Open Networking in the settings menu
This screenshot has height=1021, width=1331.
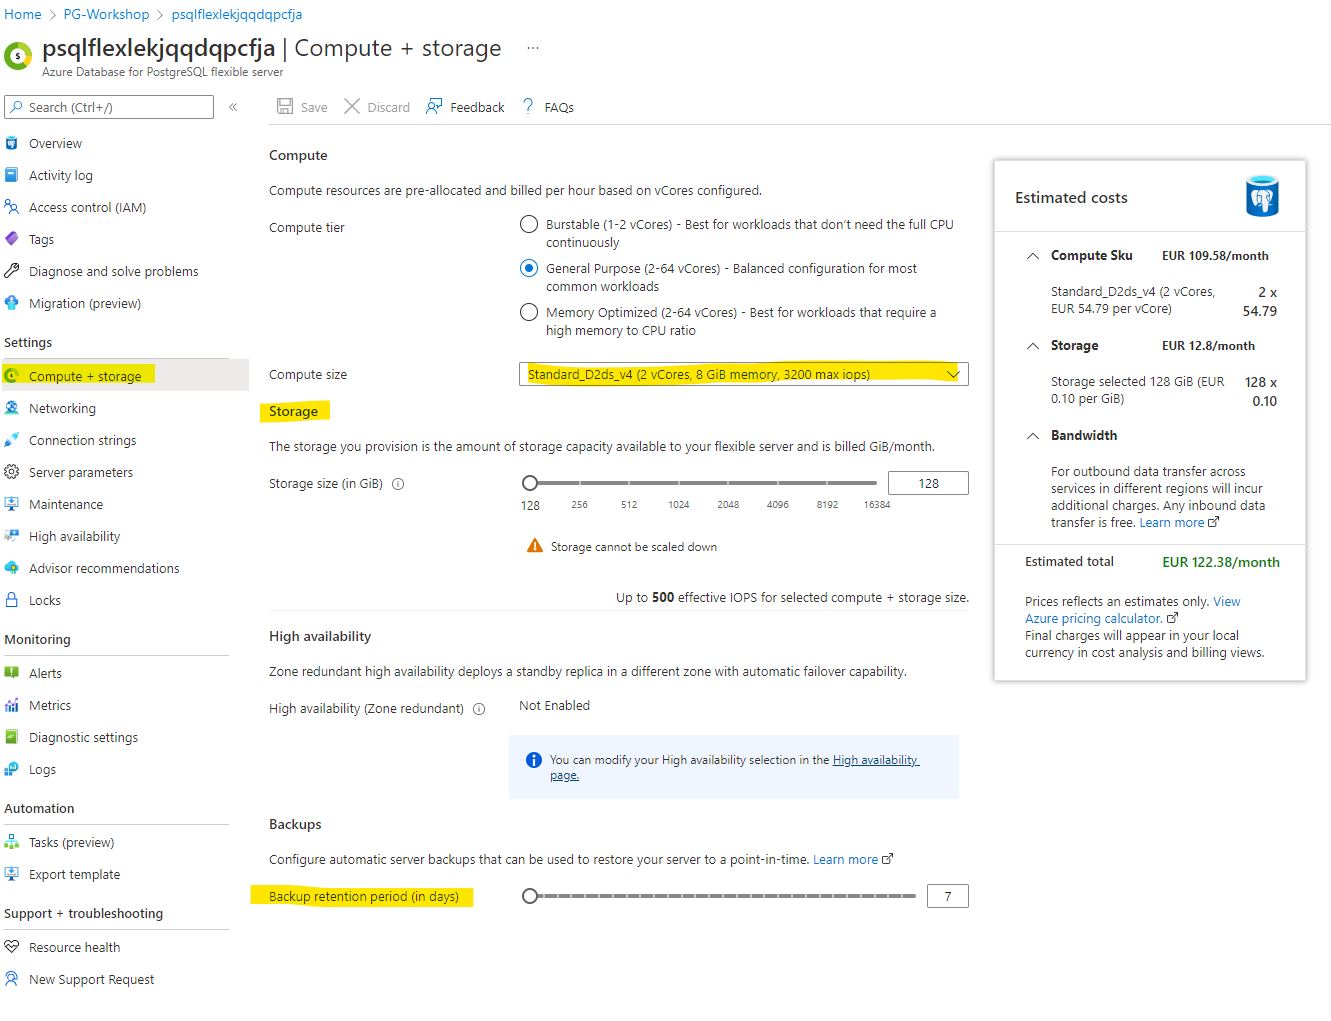[x=62, y=408]
